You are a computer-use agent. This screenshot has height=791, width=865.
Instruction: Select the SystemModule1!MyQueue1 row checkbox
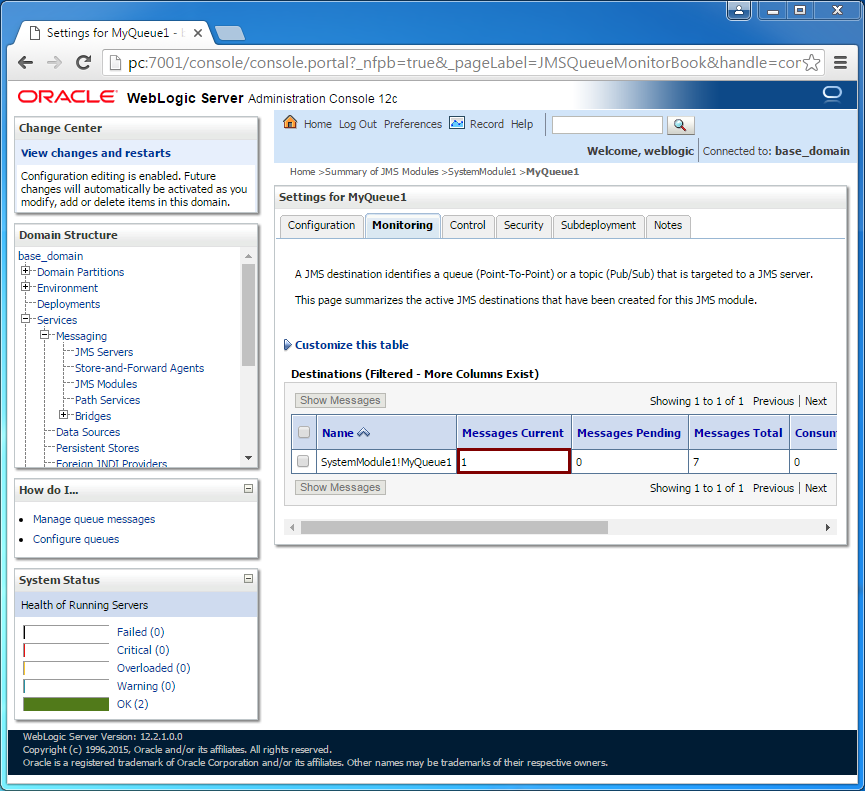[303, 462]
